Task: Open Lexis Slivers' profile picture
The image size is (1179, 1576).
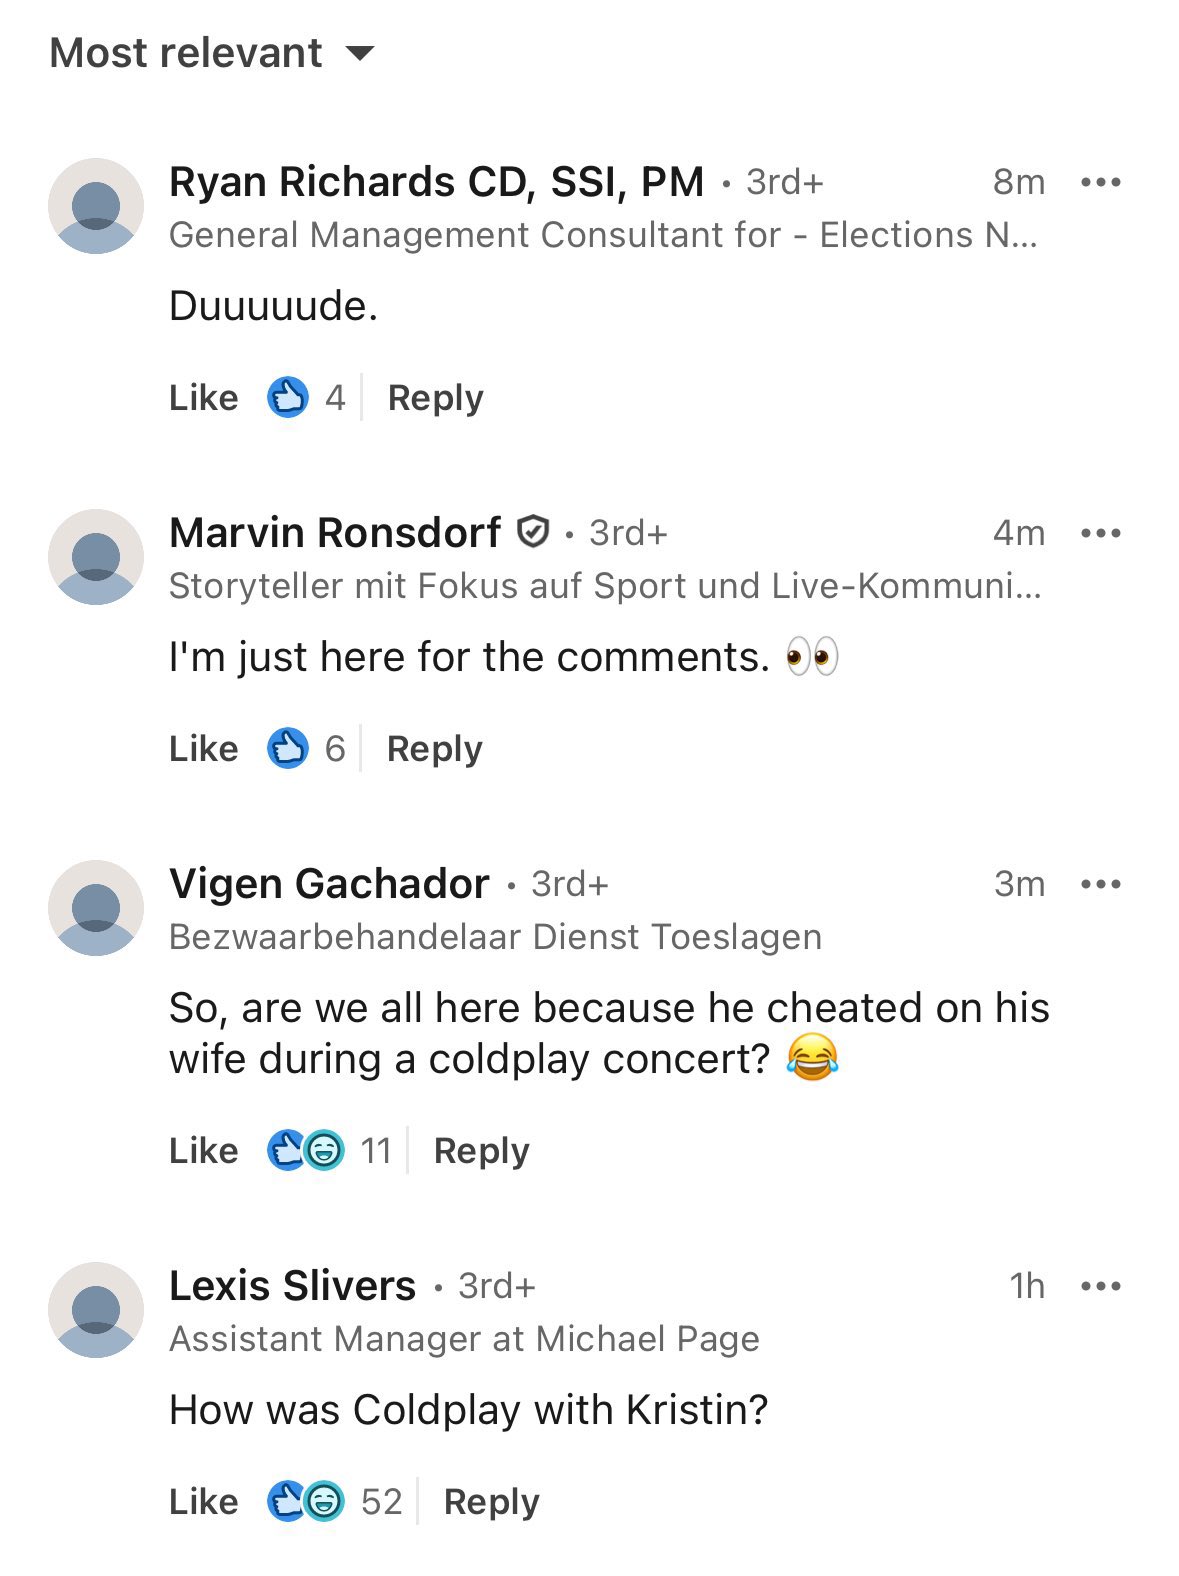Action: (x=96, y=1309)
